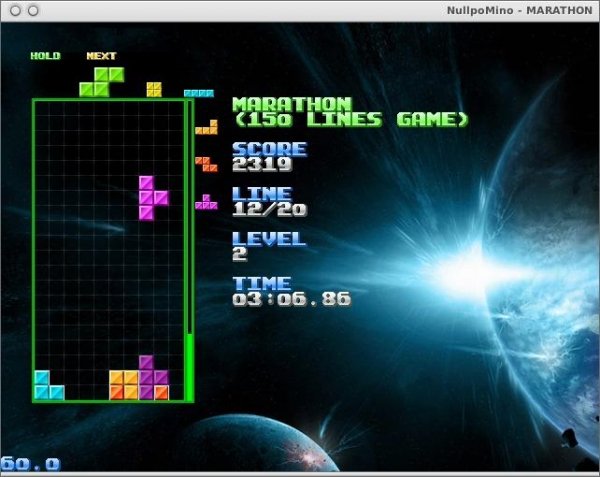Click the yellow O block stacked at the playfield bottom
The height and width of the screenshot is (477, 600).
coord(124,385)
